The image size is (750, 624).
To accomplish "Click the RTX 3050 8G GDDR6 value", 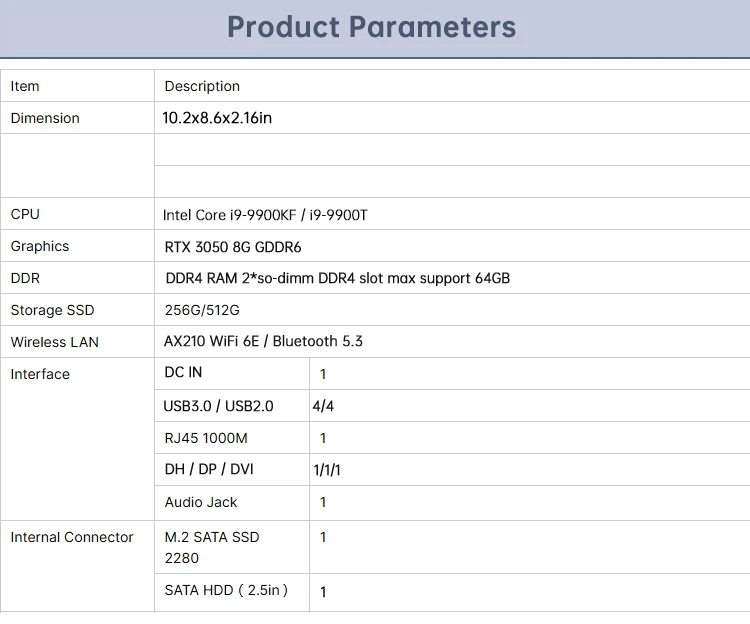I will [233, 247].
